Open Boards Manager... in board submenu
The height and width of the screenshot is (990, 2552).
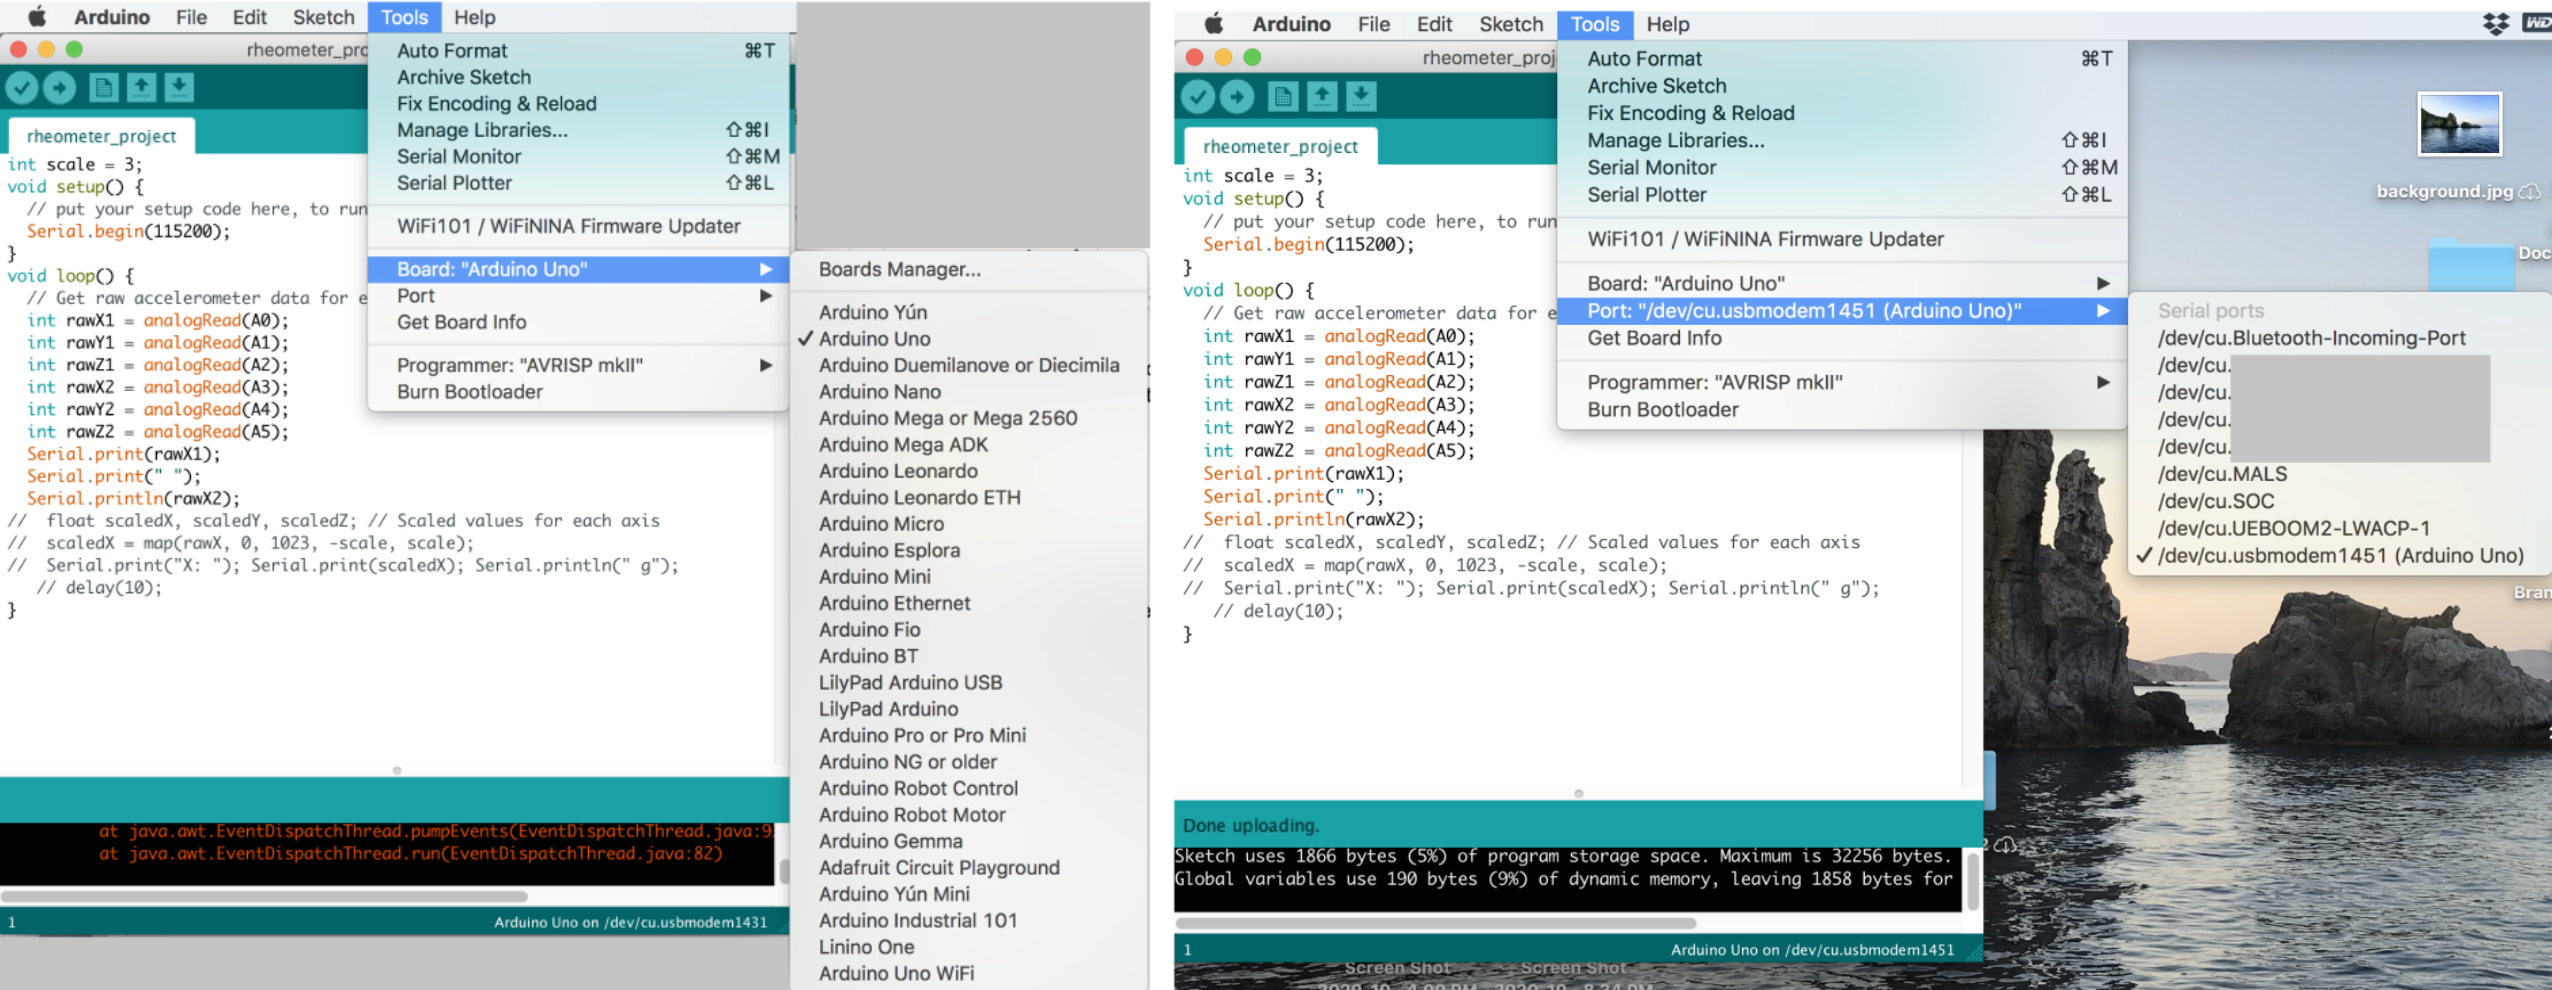969,269
